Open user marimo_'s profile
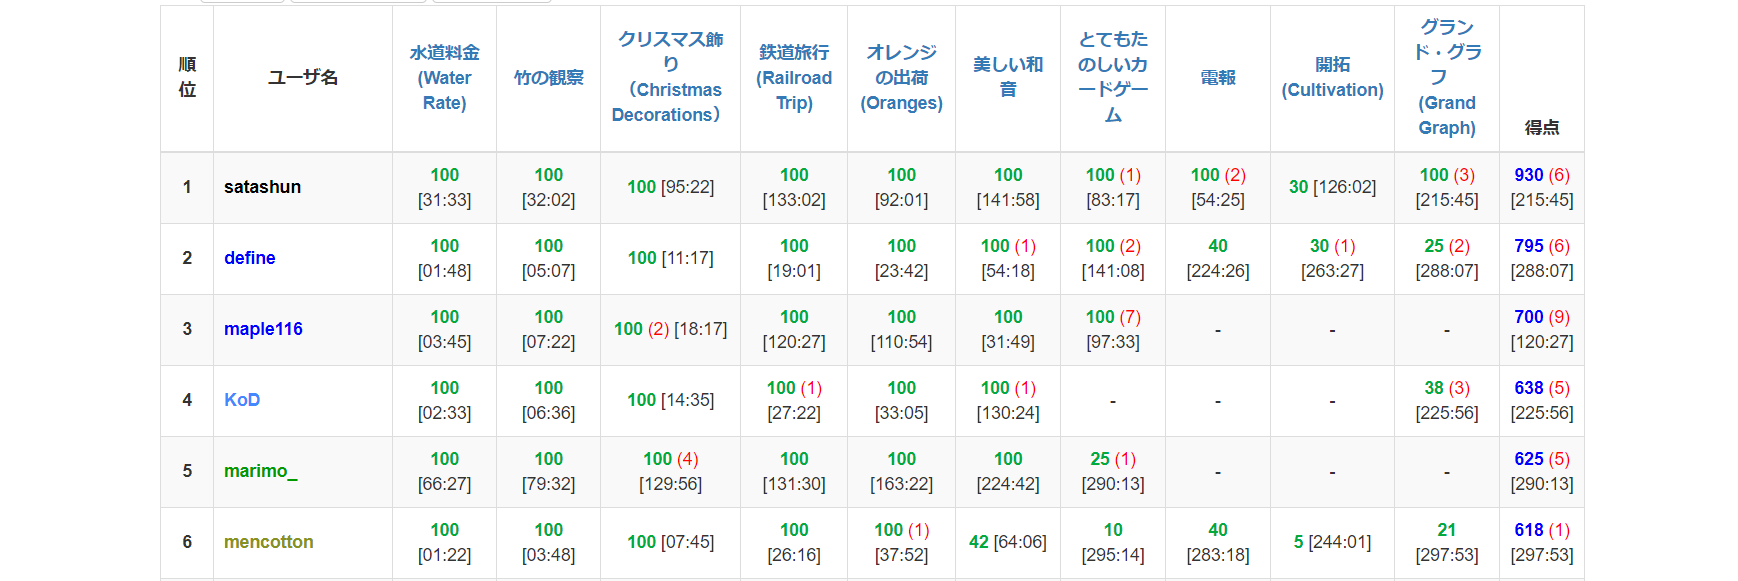 pyautogui.click(x=260, y=471)
